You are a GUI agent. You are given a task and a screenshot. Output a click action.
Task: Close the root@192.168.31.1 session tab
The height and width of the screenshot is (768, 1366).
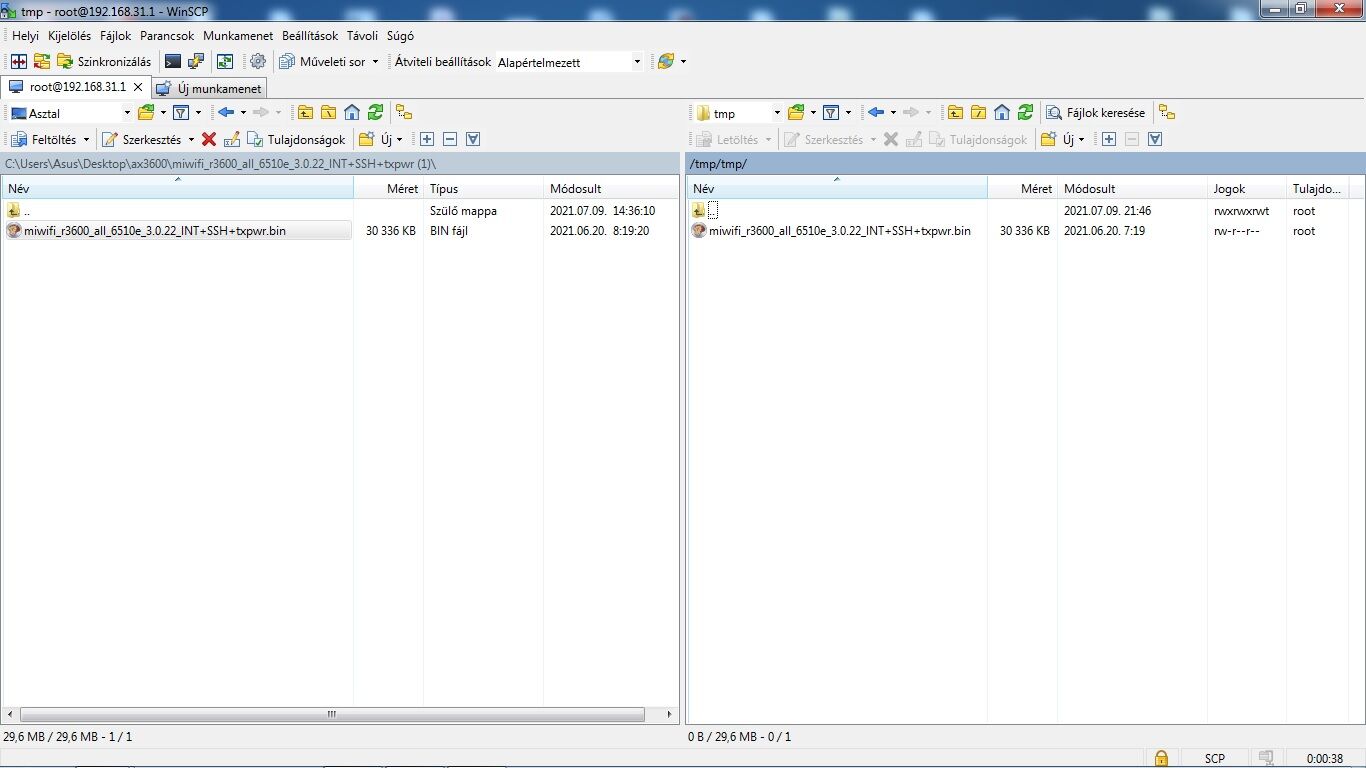[138, 87]
